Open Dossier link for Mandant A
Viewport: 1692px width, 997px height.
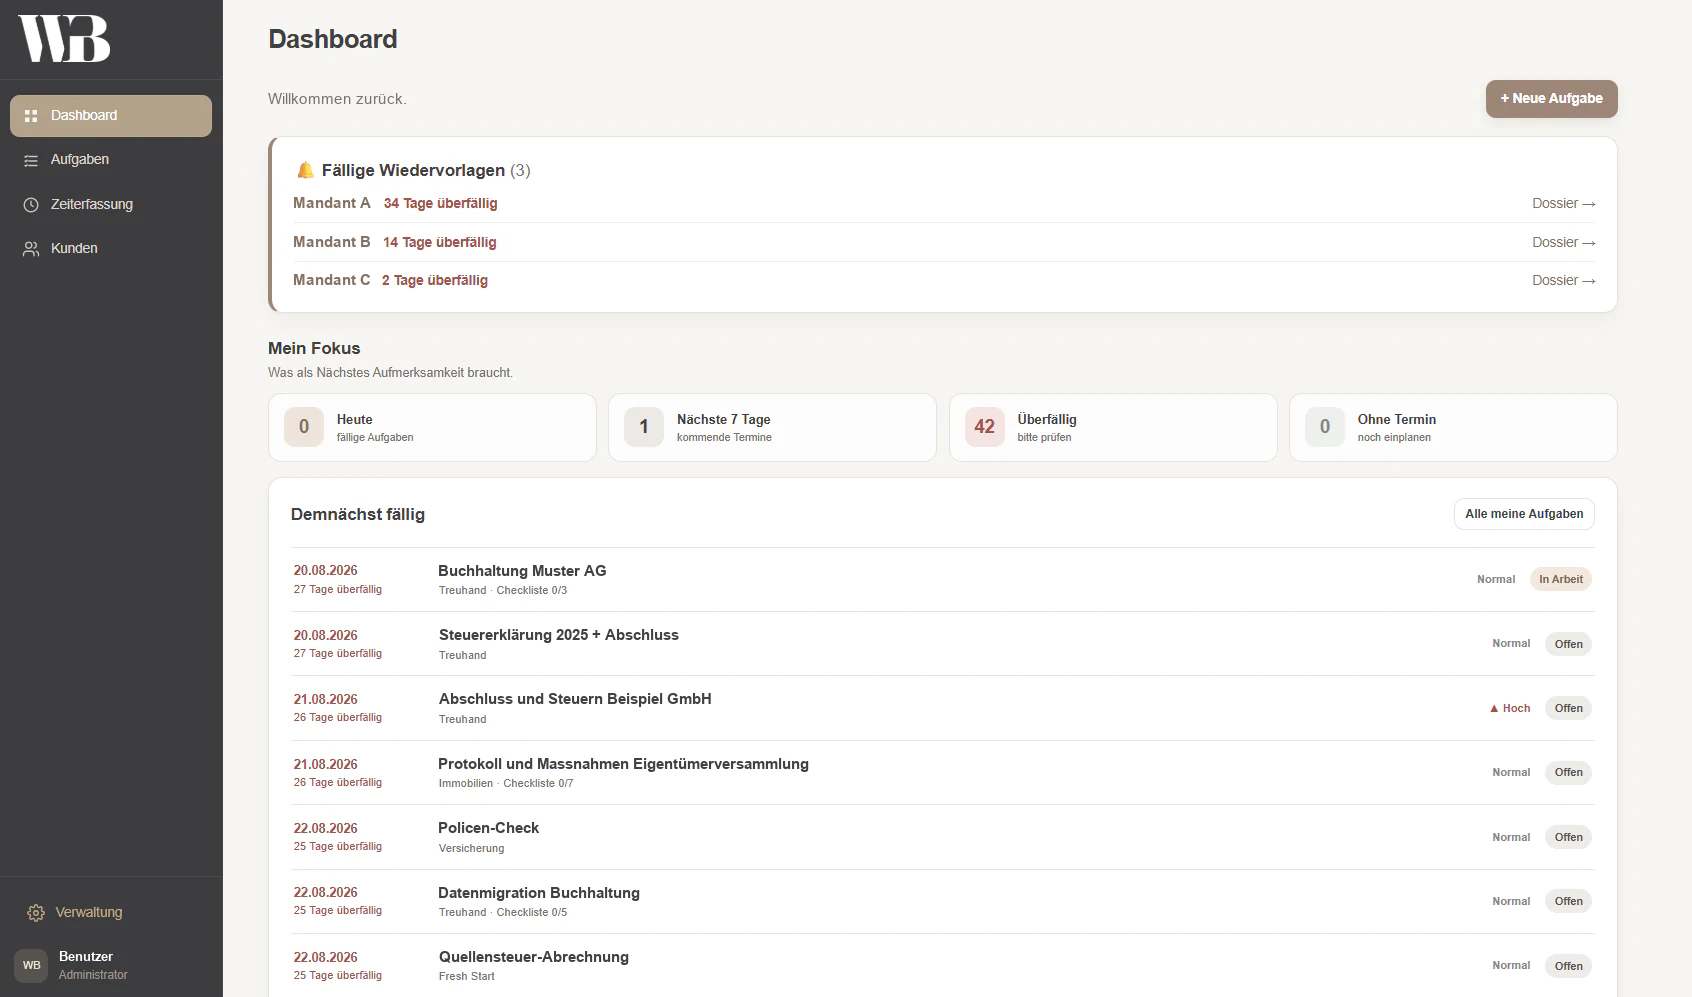click(1563, 204)
